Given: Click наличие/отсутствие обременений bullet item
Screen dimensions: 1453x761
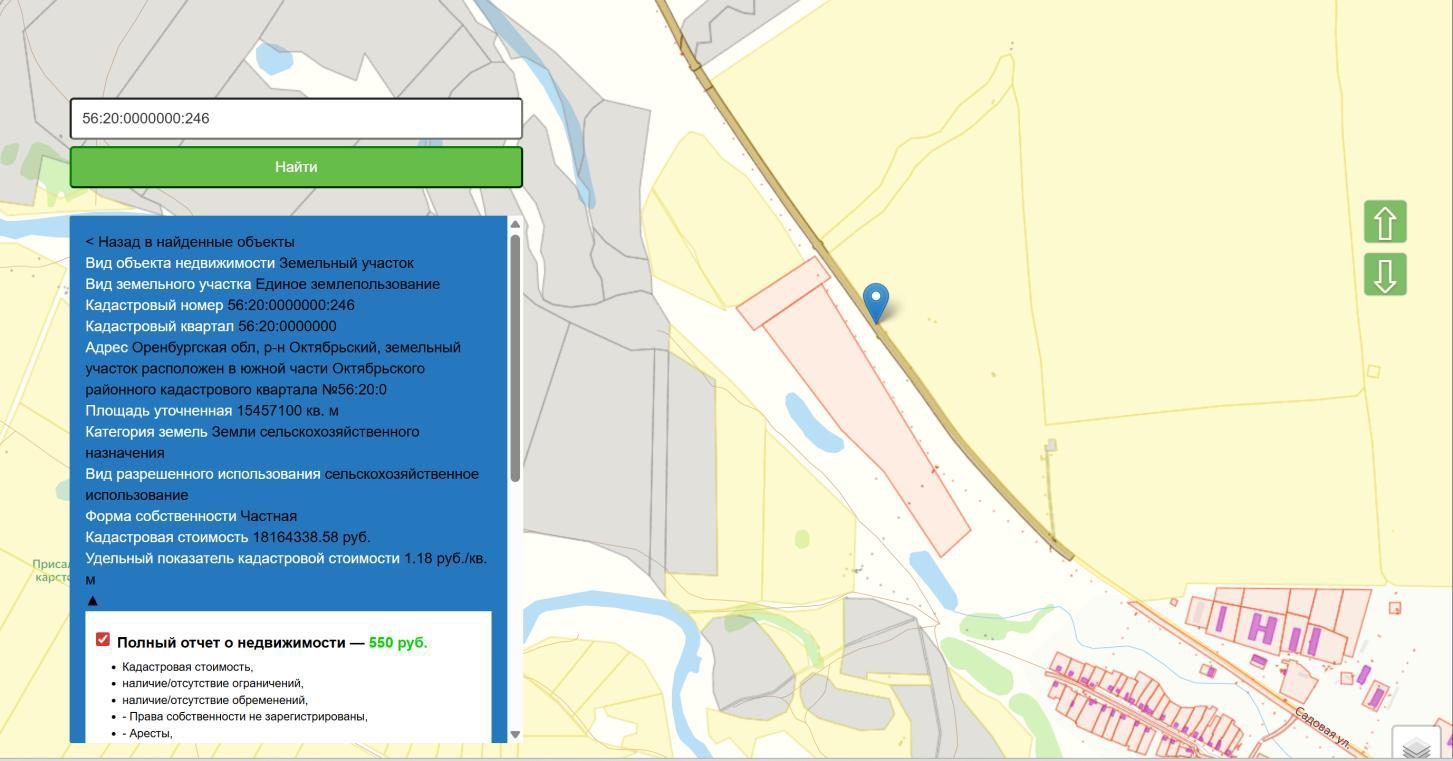Looking at the screenshot, I should 215,700.
